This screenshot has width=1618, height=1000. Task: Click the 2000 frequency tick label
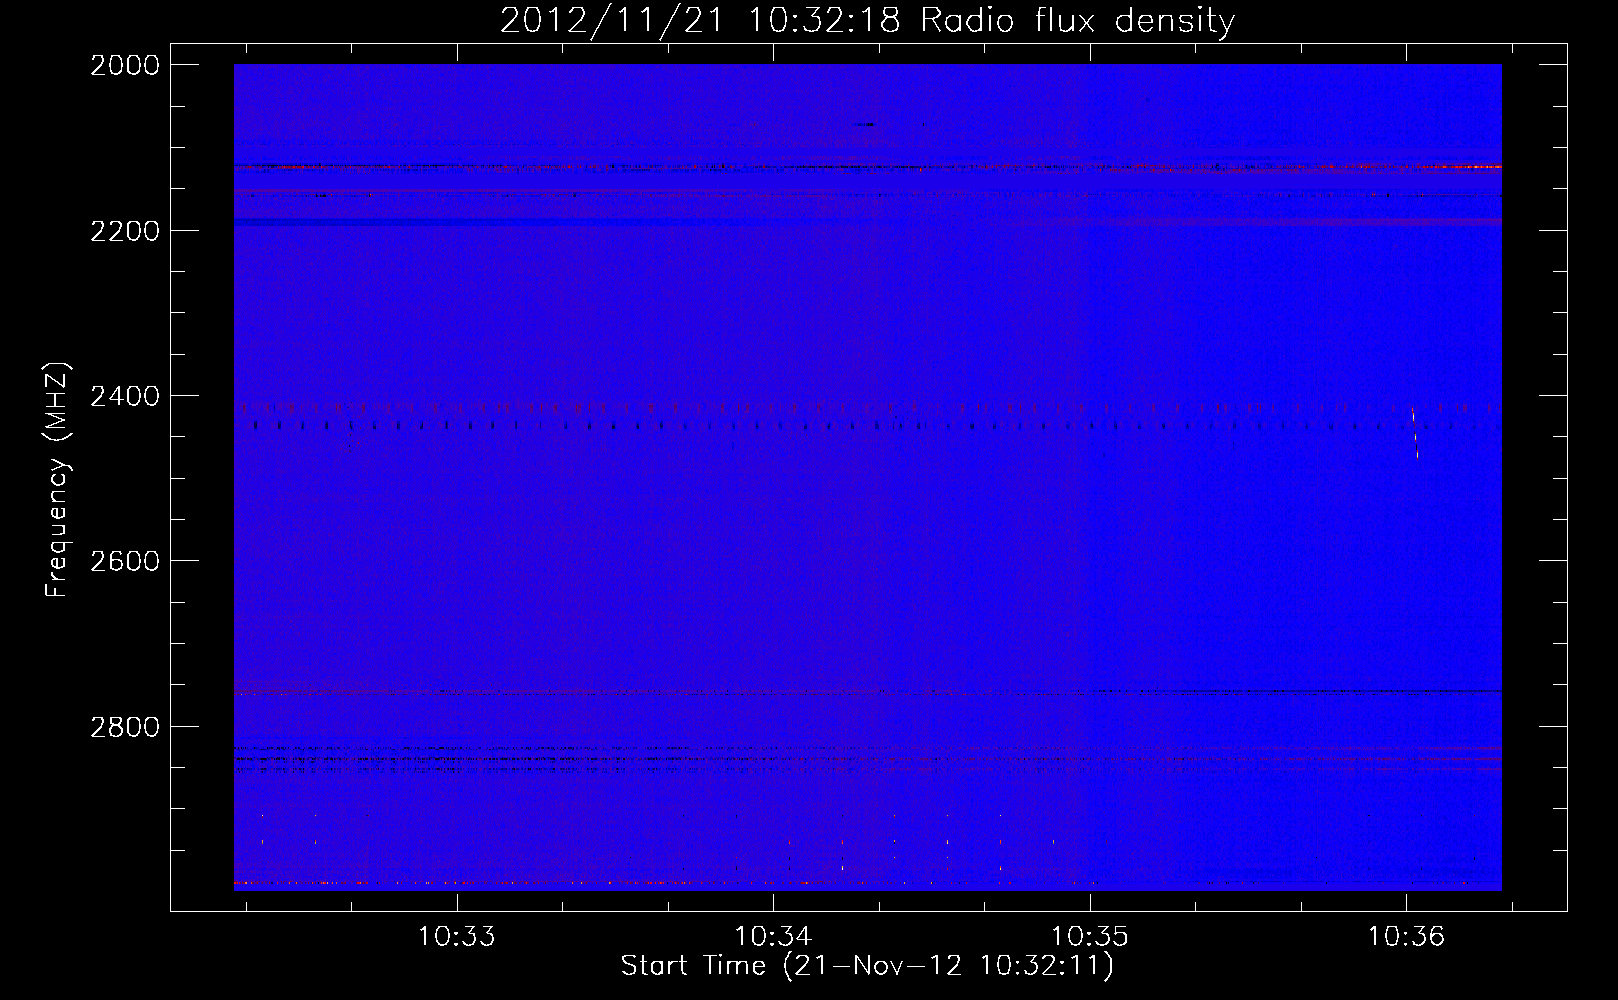125,65
